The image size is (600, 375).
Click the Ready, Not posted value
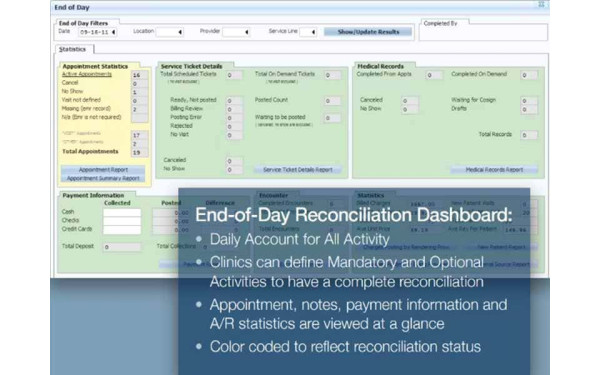234,101
